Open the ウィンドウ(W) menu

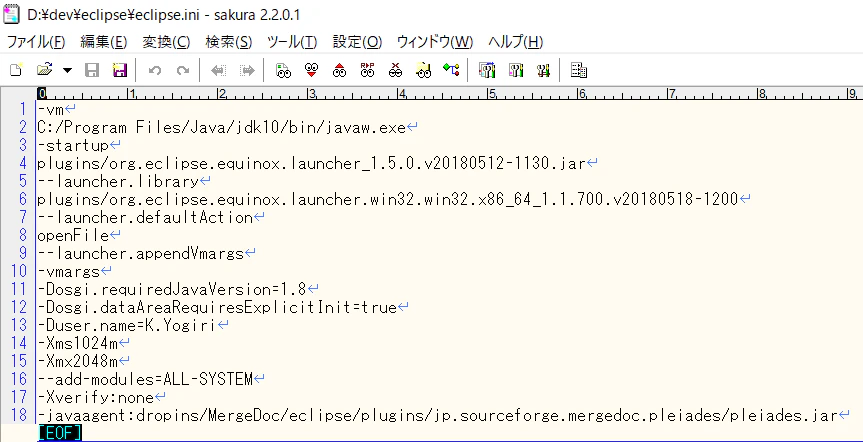pos(435,42)
